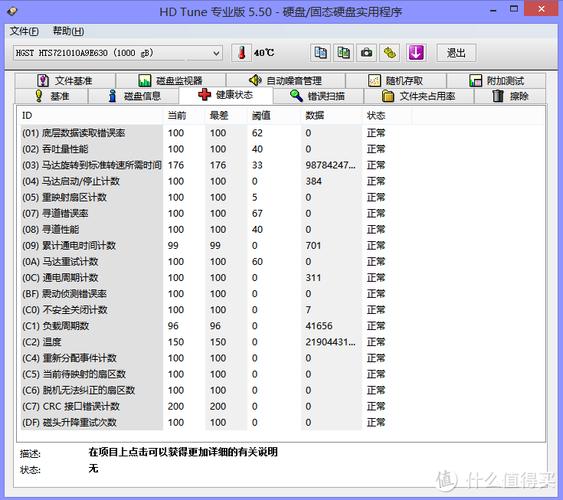The image size is (563, 500).
Task: Switch to the 基准 tab
Action: coord(52,96)
